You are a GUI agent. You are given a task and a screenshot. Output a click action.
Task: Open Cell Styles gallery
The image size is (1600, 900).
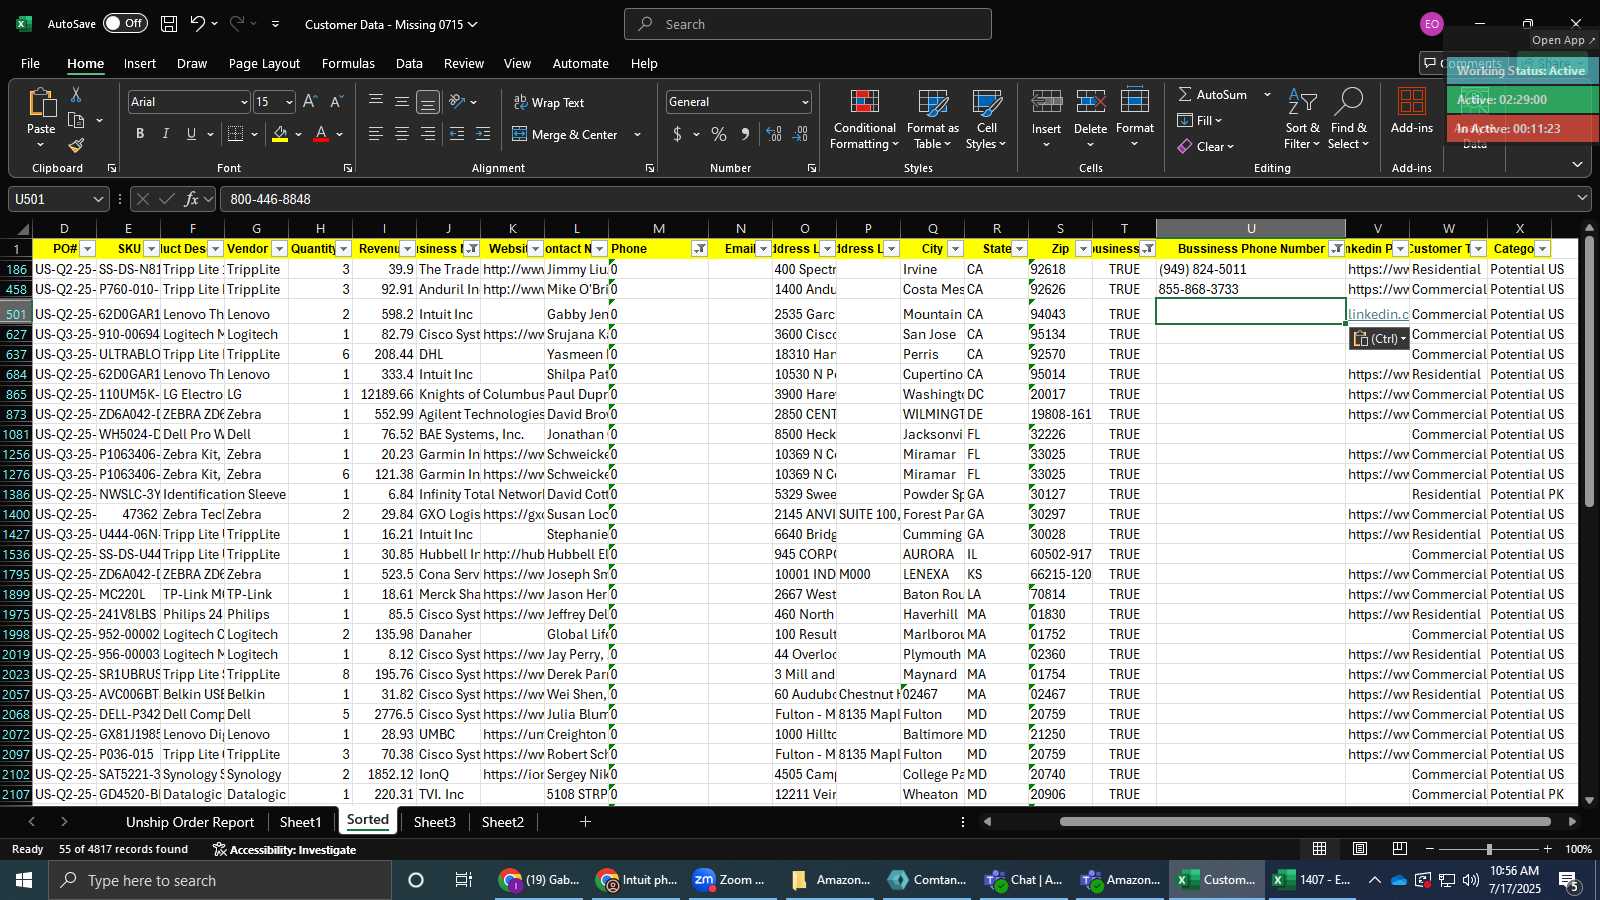click(x=986, y=120)
